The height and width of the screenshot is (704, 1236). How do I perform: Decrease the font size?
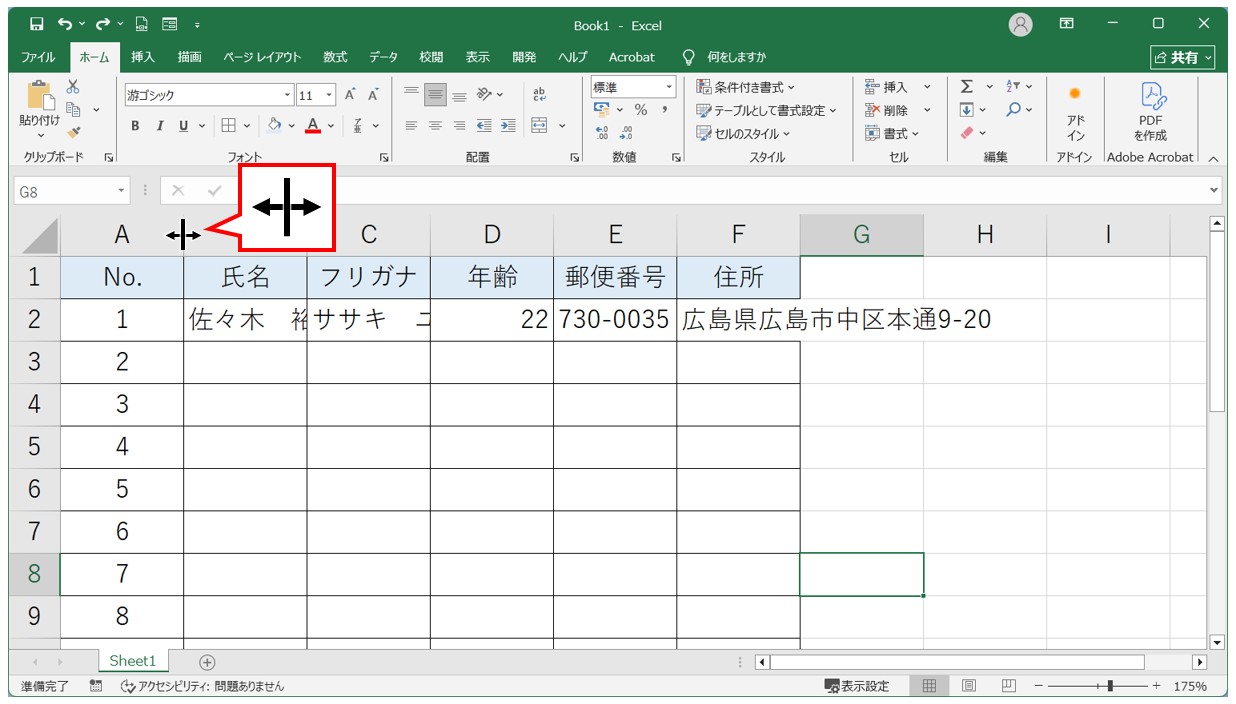coord(374,95)
